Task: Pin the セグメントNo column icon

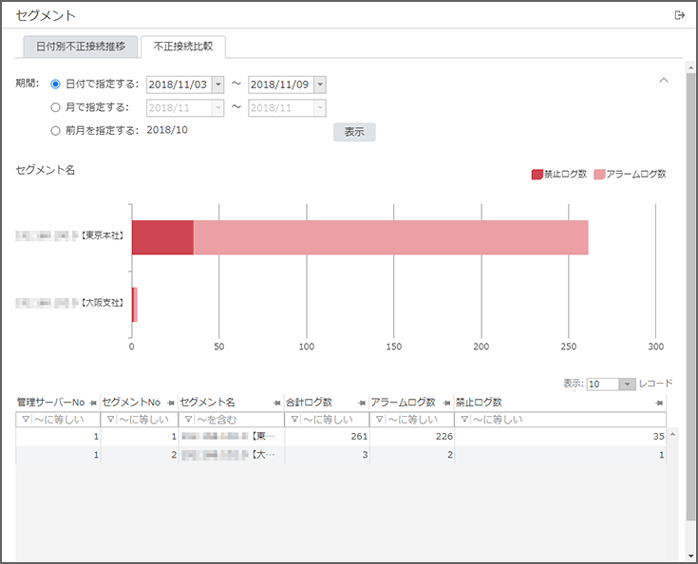Action: point(171,403)
